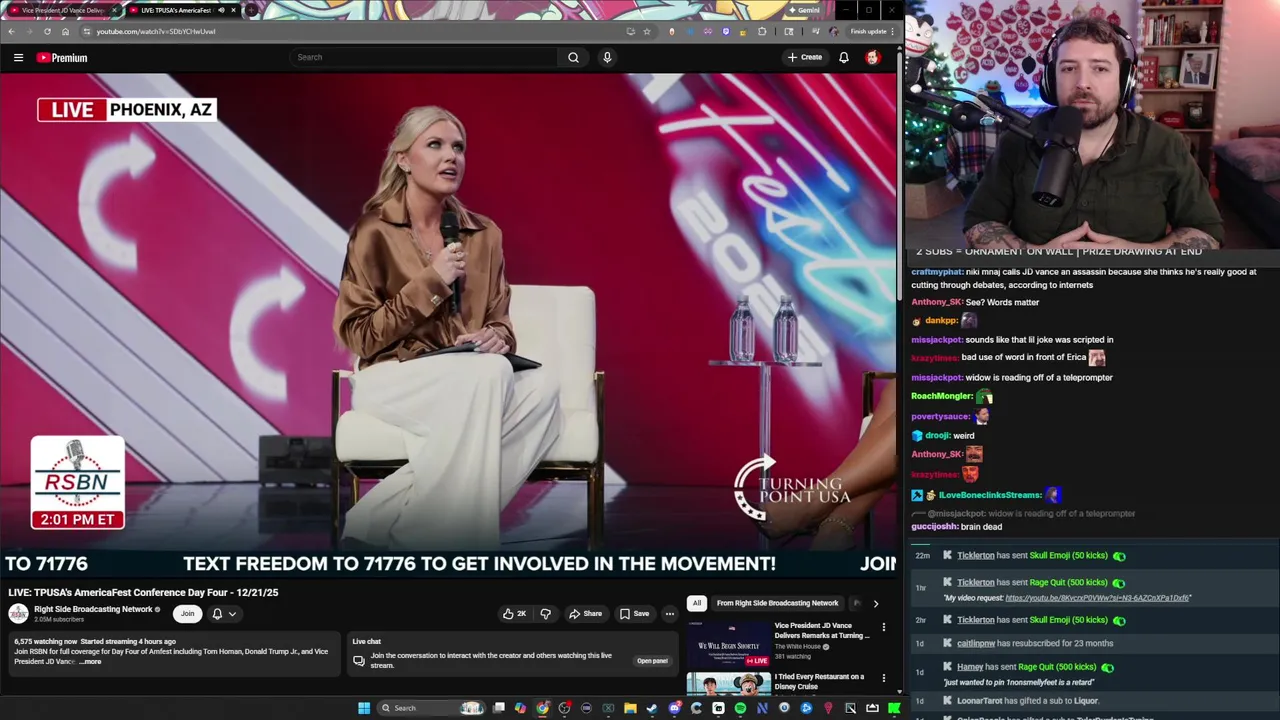Image resolution: width=1280 pixels, height=720 pixels.
Task: Open the account avatar menu
Action: tap(873, 57)
